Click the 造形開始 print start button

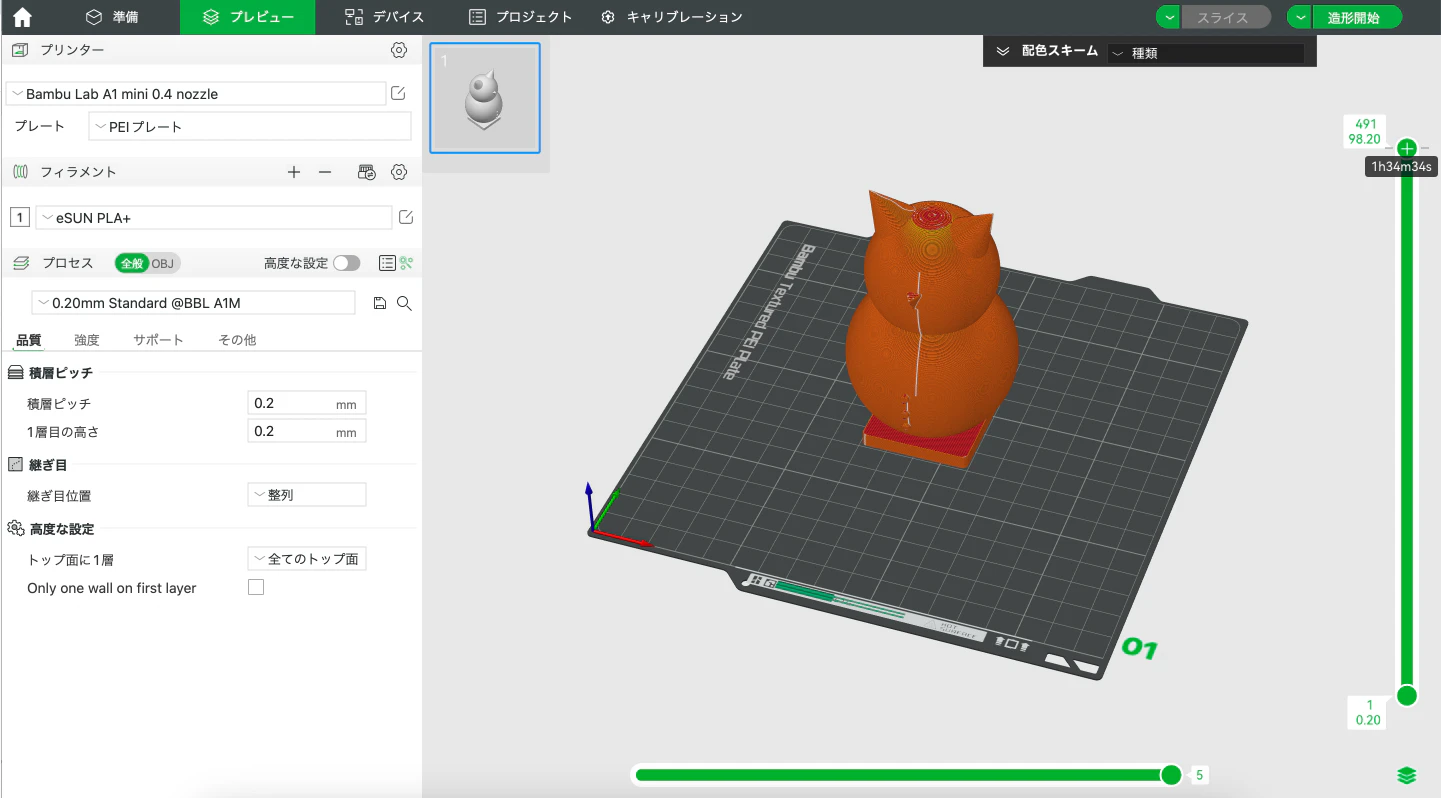1357,17
